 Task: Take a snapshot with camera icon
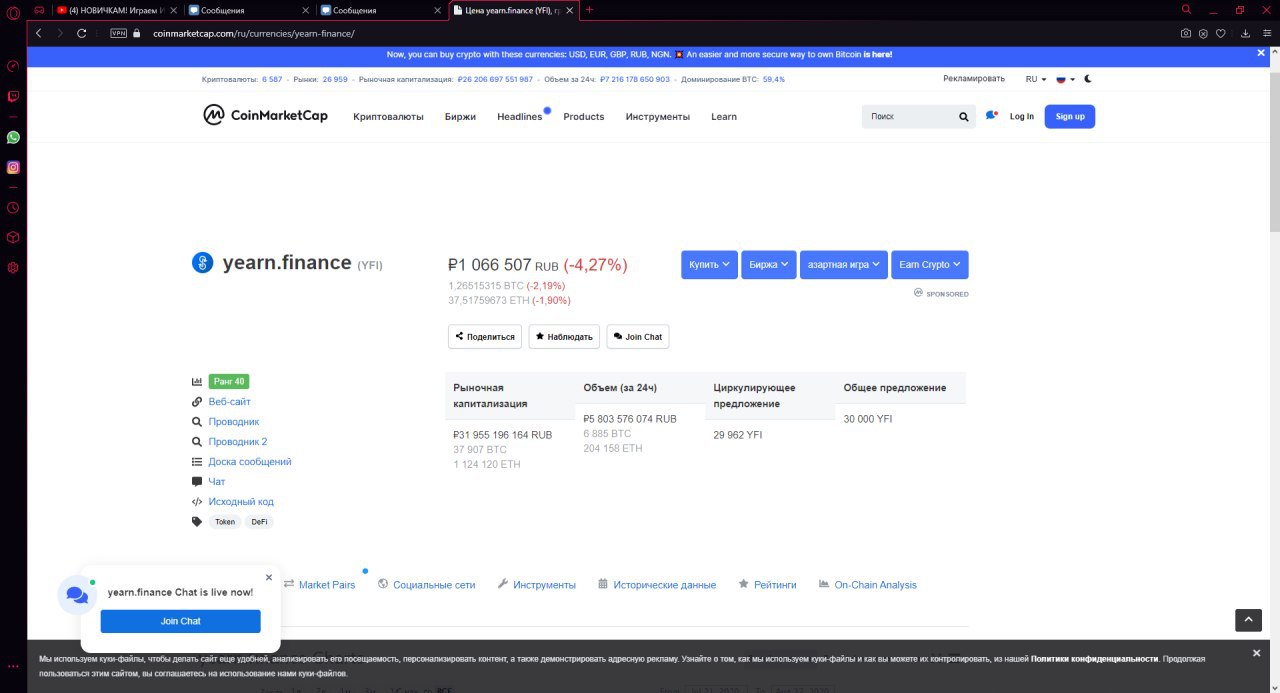(x=1186, y=33)
